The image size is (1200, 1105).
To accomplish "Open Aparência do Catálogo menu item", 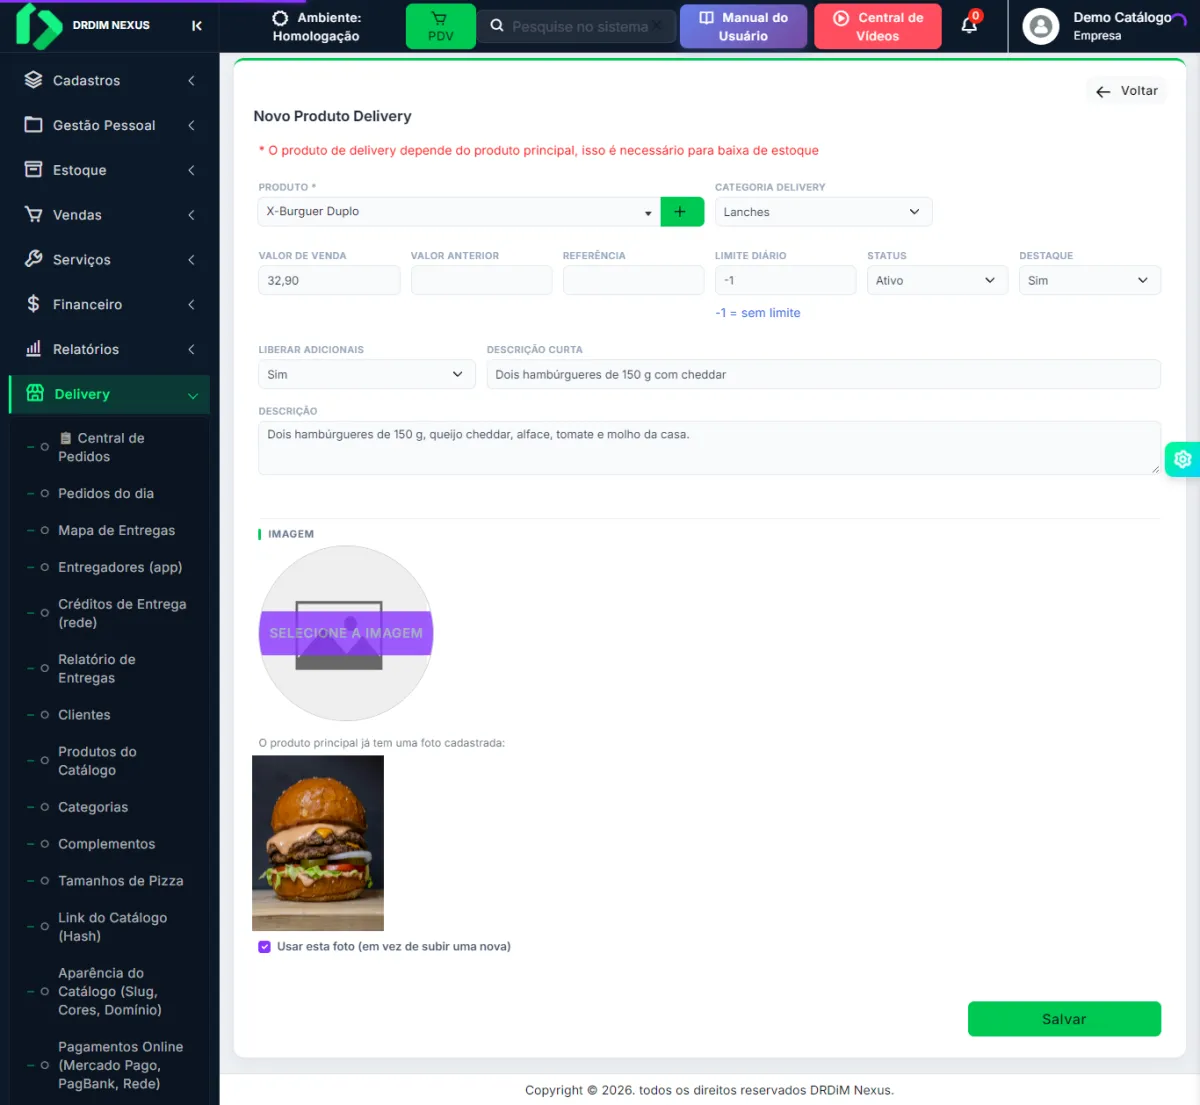I will coord(110,991).
